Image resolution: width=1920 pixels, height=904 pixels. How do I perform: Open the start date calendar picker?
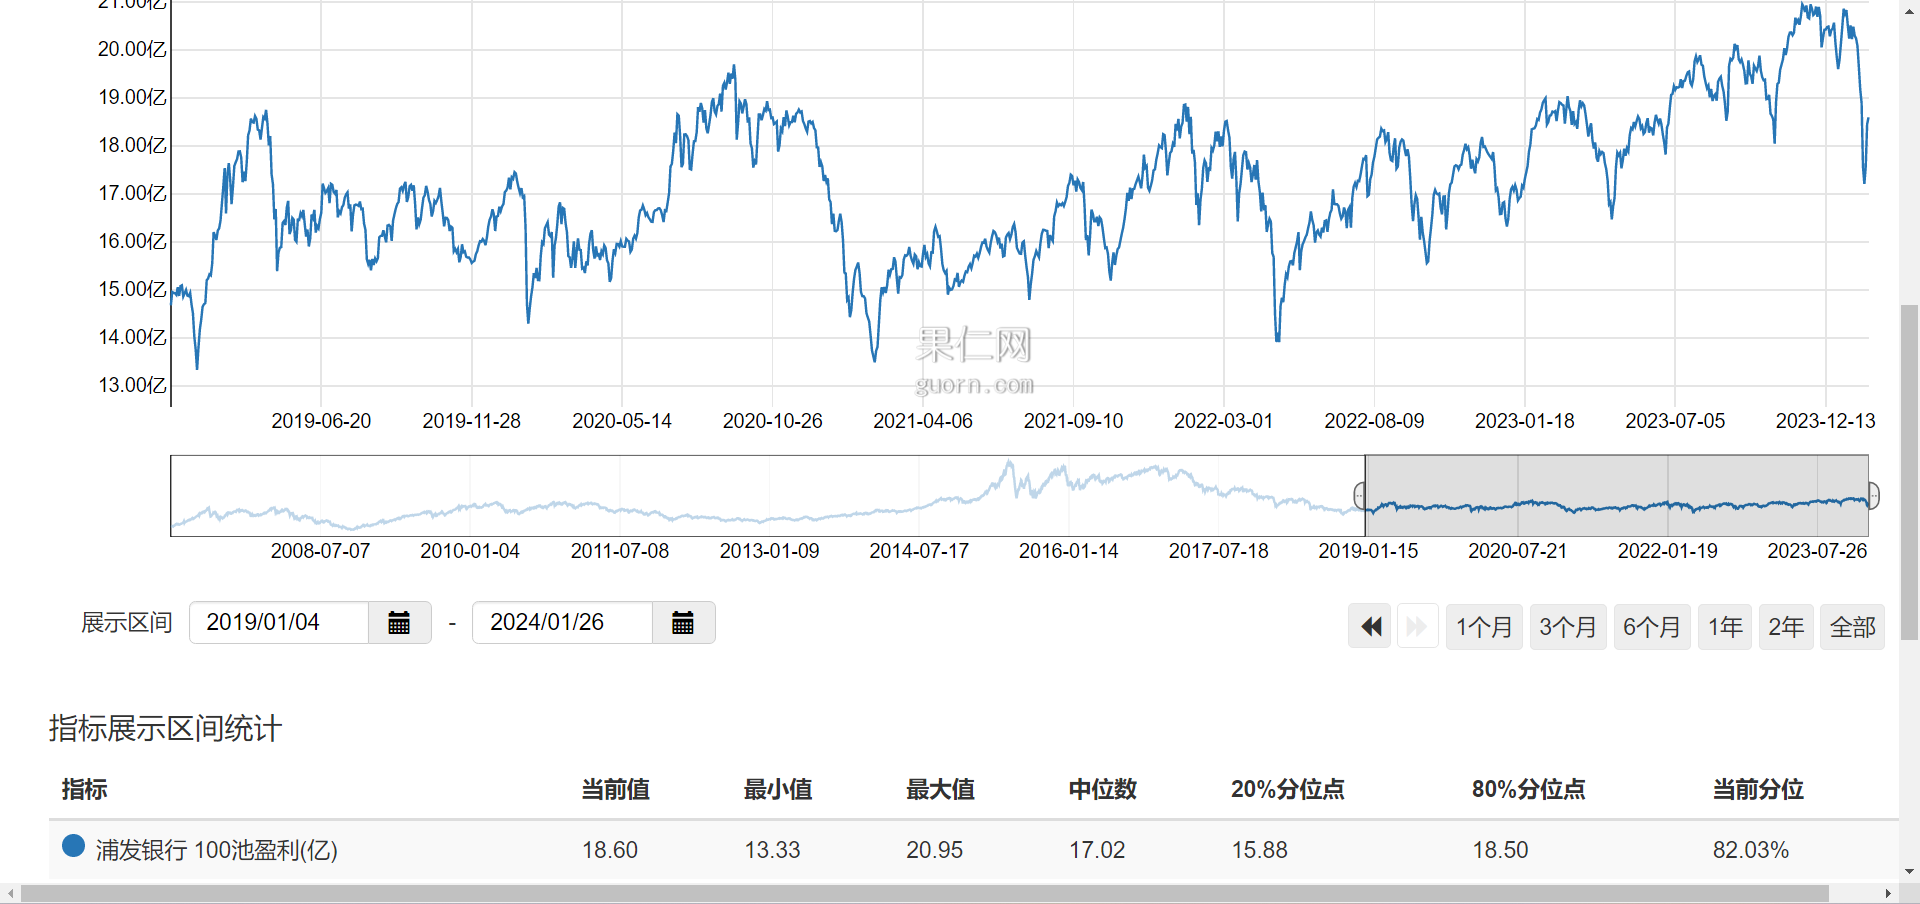399,623
